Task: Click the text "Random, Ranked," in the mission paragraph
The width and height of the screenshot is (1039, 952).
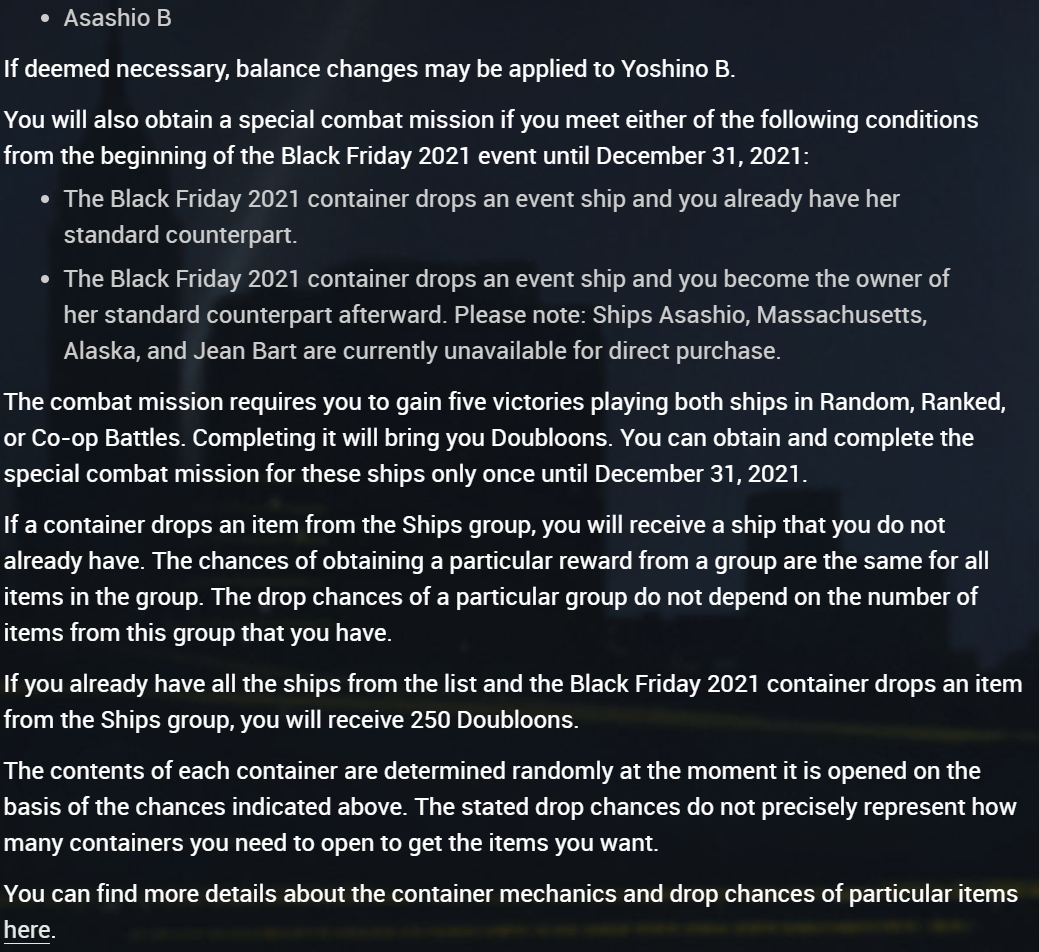Action: pos(912,402)
